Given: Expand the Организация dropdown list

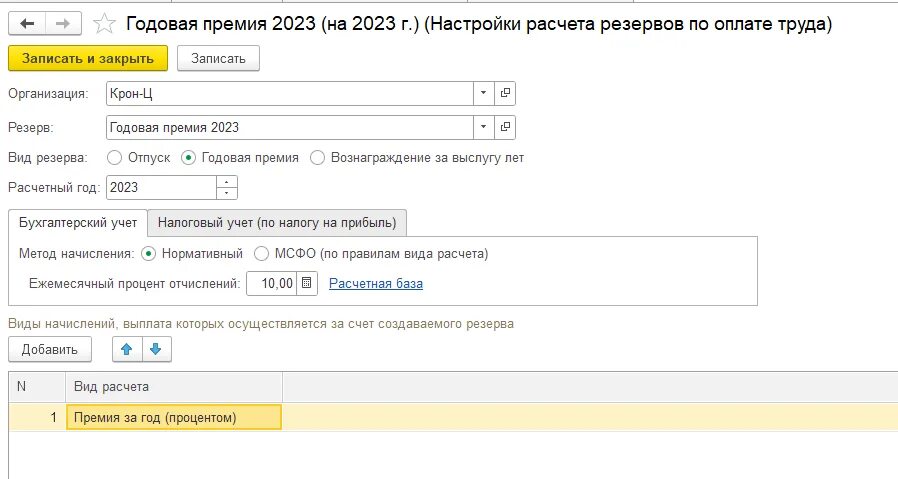Looking at the screenshot, I should (483, 93).
